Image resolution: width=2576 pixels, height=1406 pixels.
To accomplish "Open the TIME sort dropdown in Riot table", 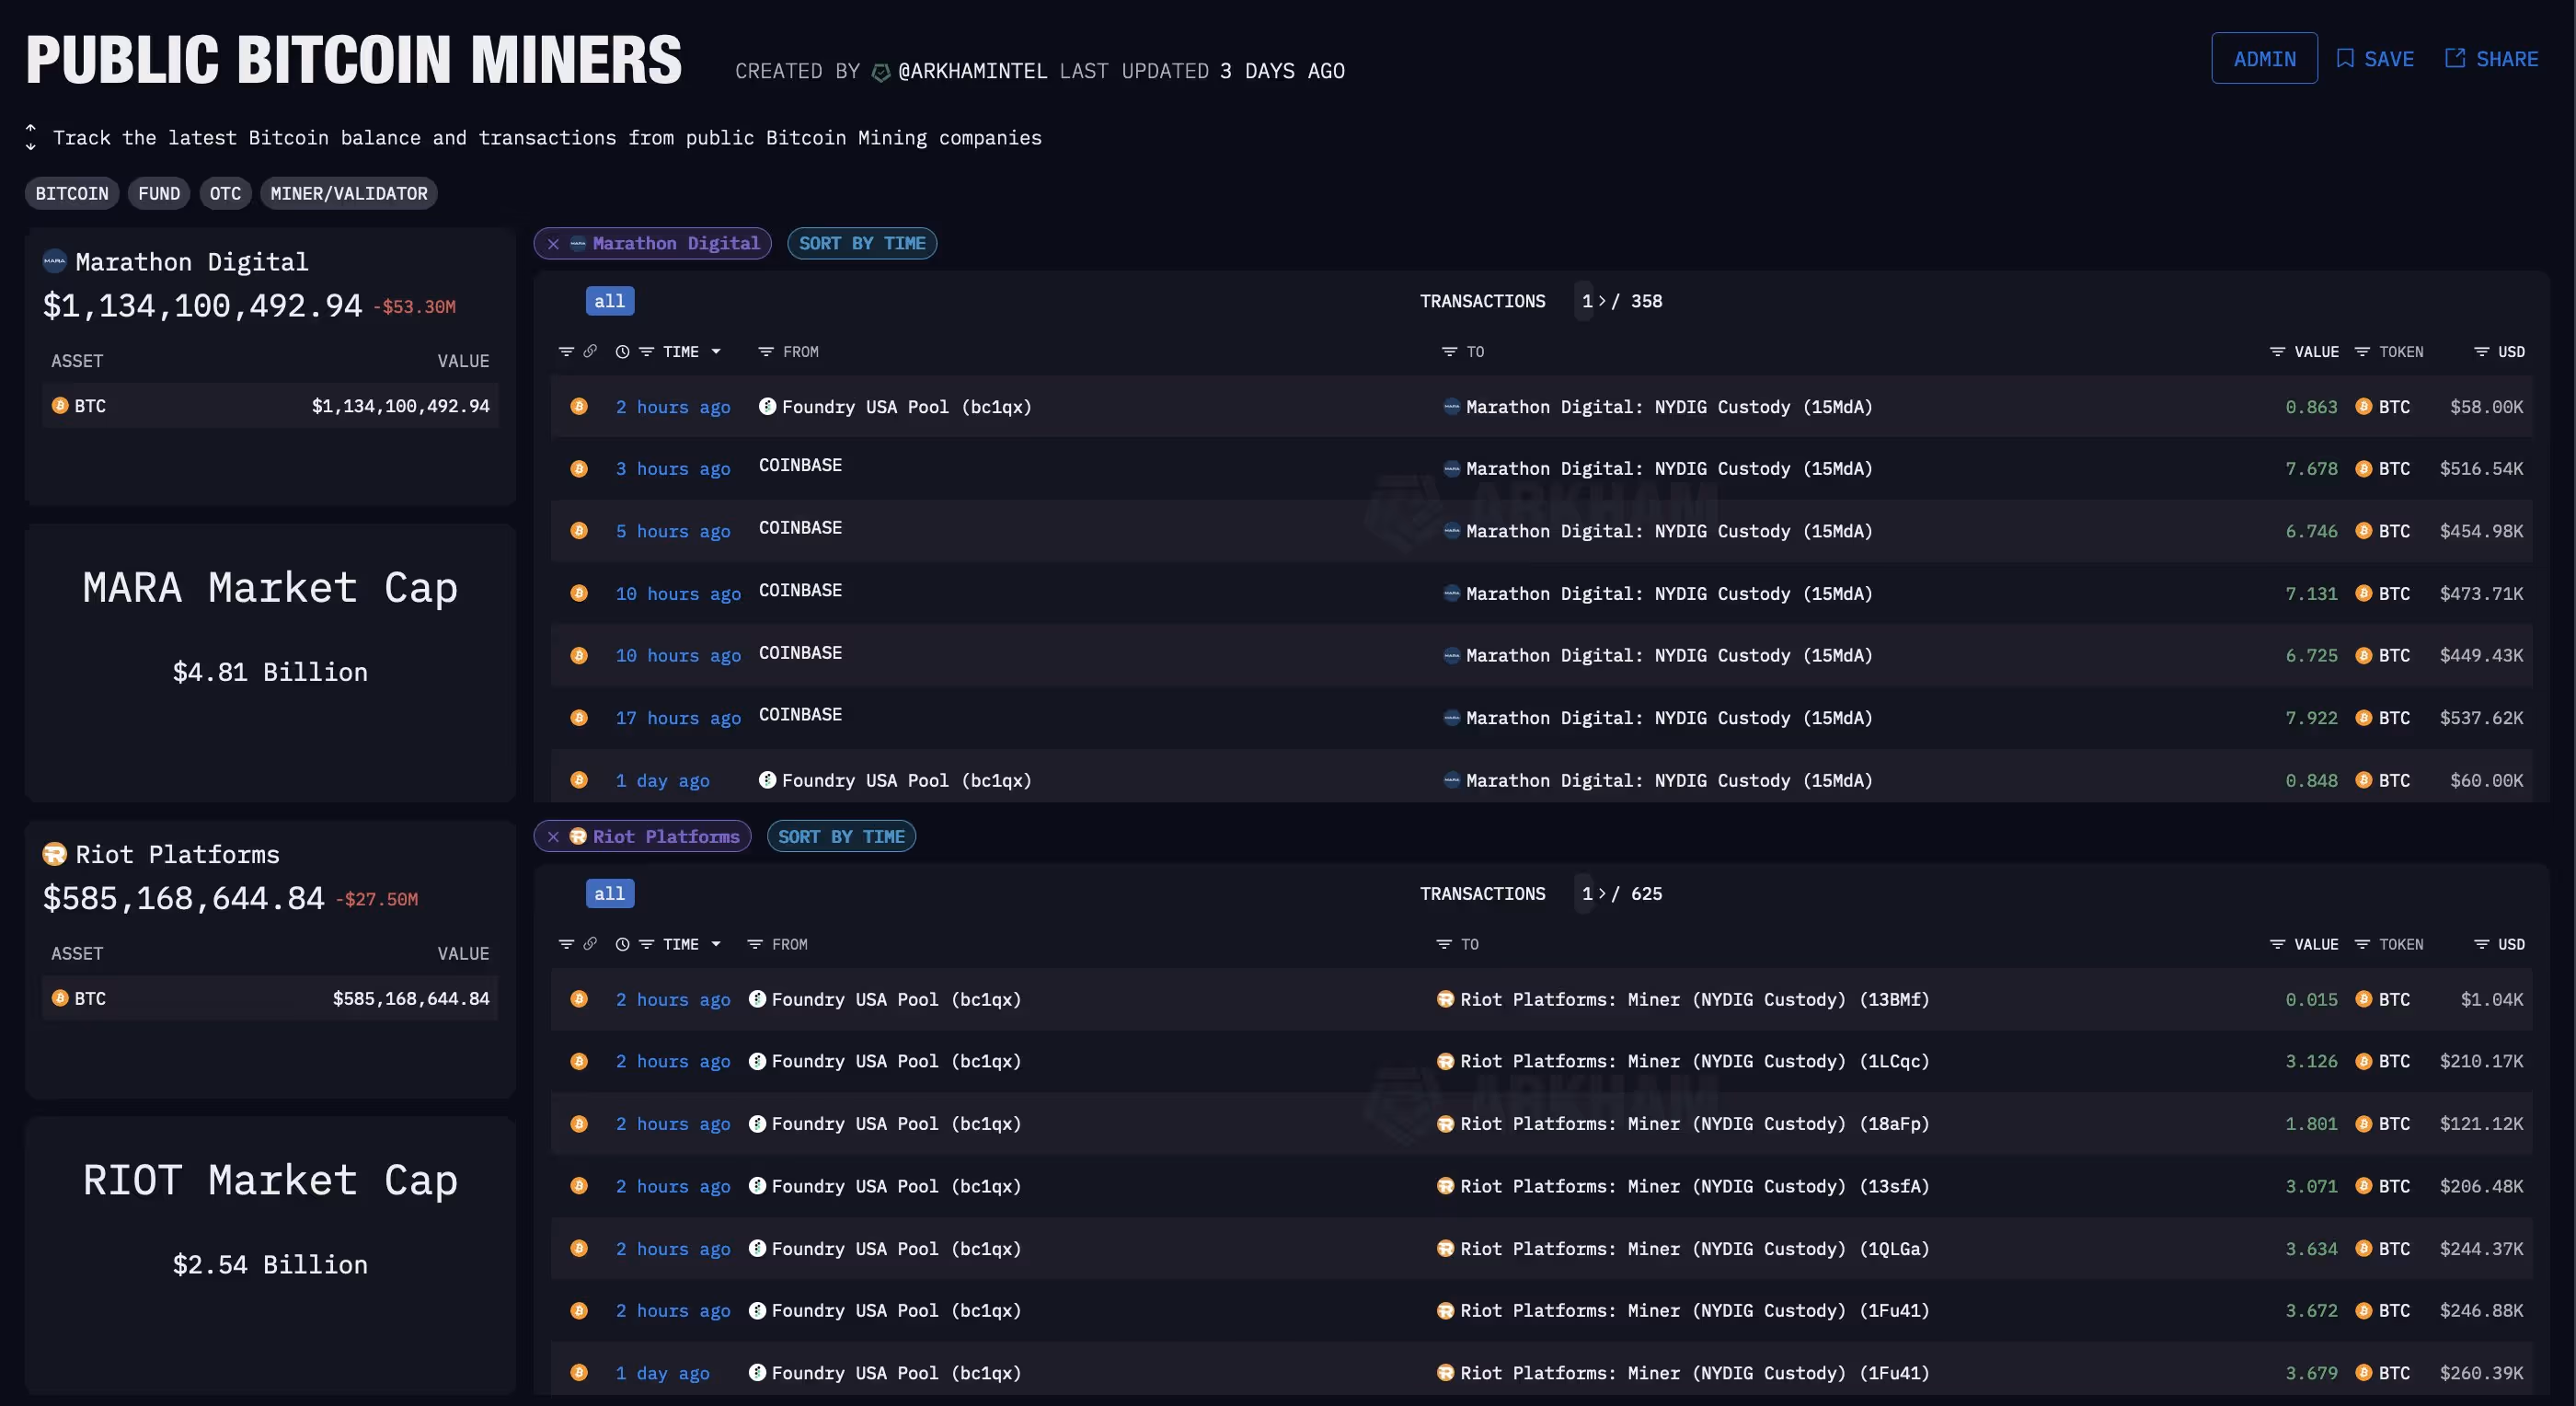I will click(716, 944).
